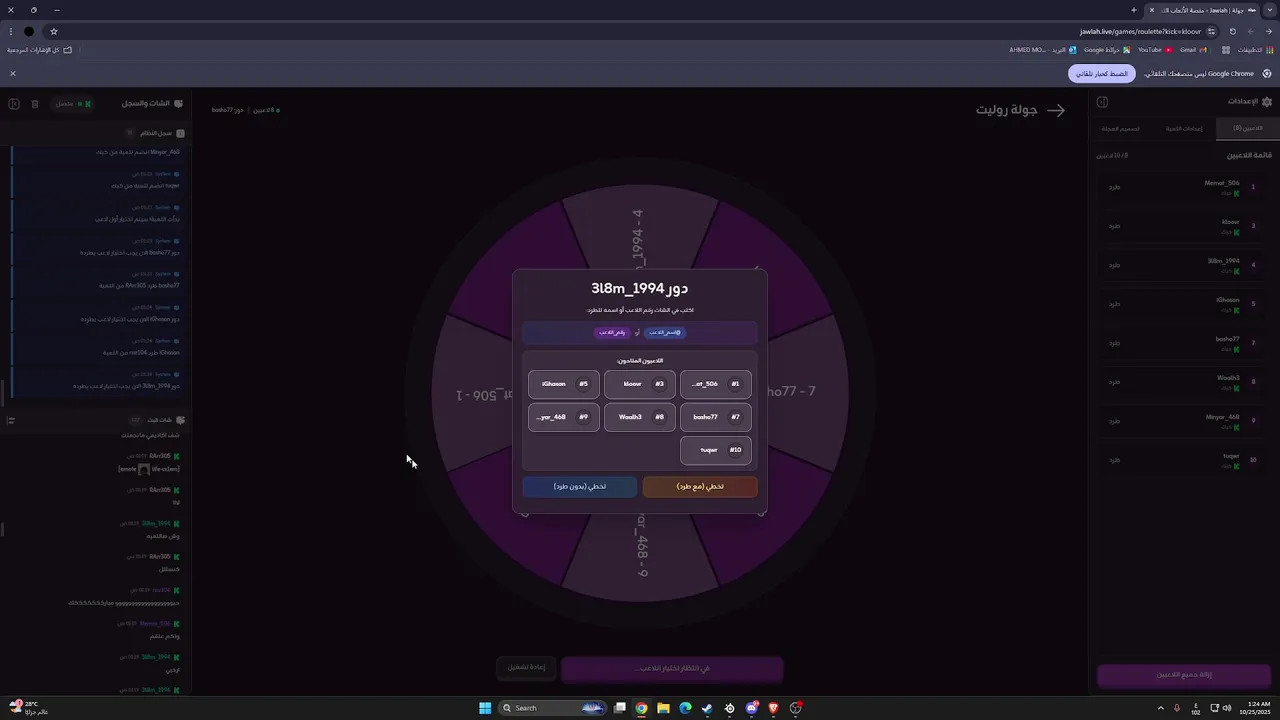Click the weather widget on taskbar
The height and width of the screenshot is (720, 1280).
[x=28, y=708]
